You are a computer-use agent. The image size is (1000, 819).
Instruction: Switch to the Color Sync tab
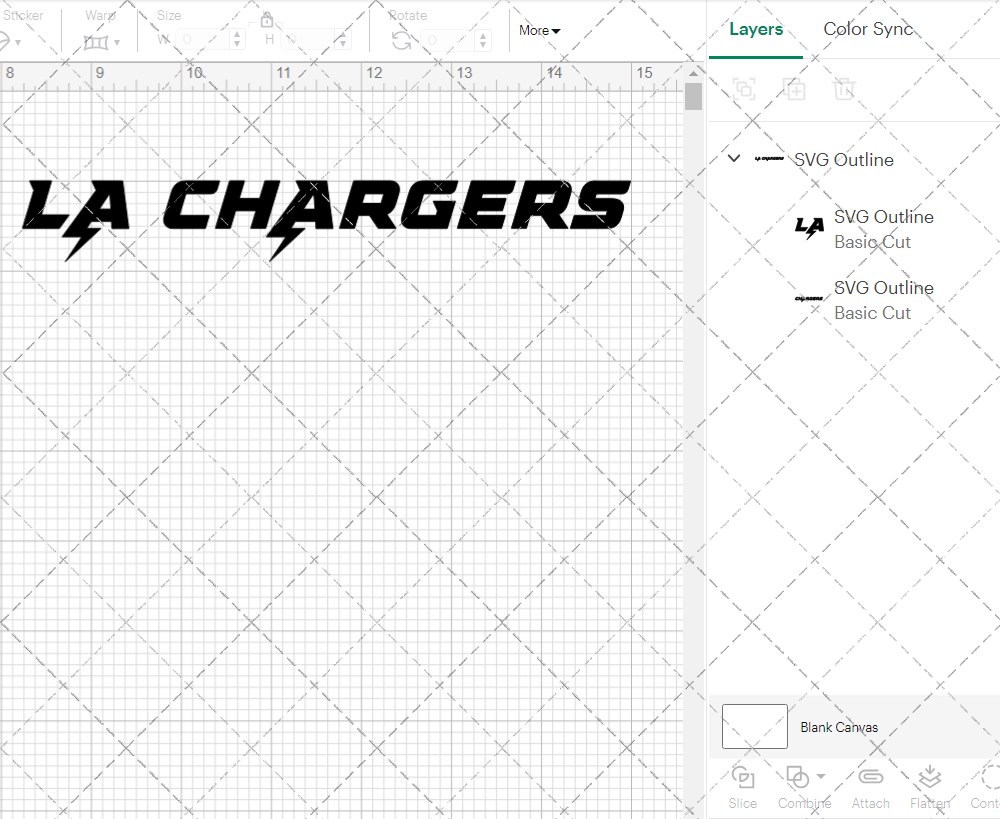(868, 29)
